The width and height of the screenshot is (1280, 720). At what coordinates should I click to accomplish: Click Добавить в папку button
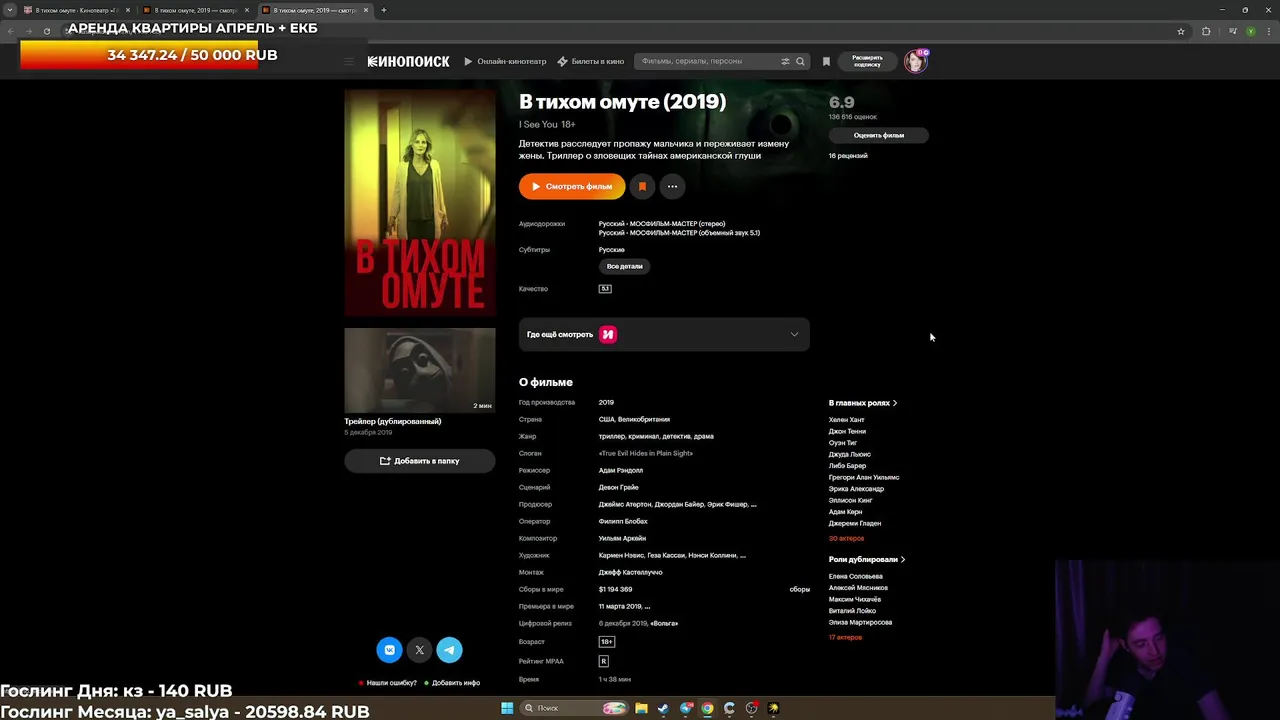(420, 461)
